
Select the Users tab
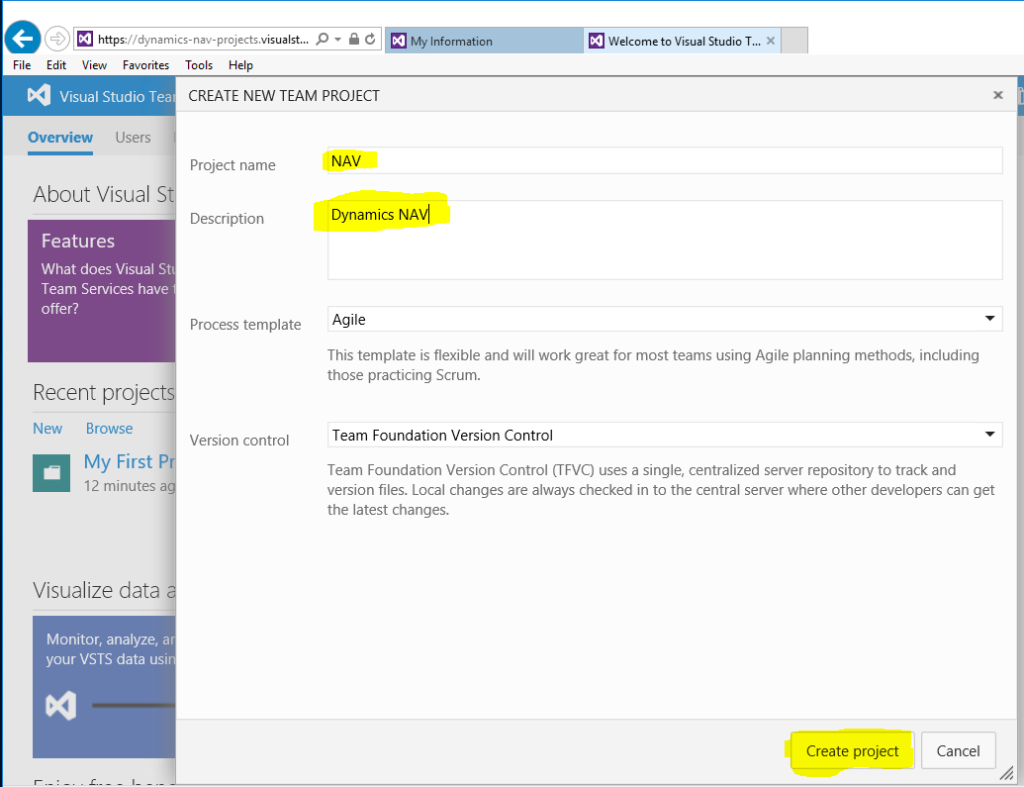(132, 138)
